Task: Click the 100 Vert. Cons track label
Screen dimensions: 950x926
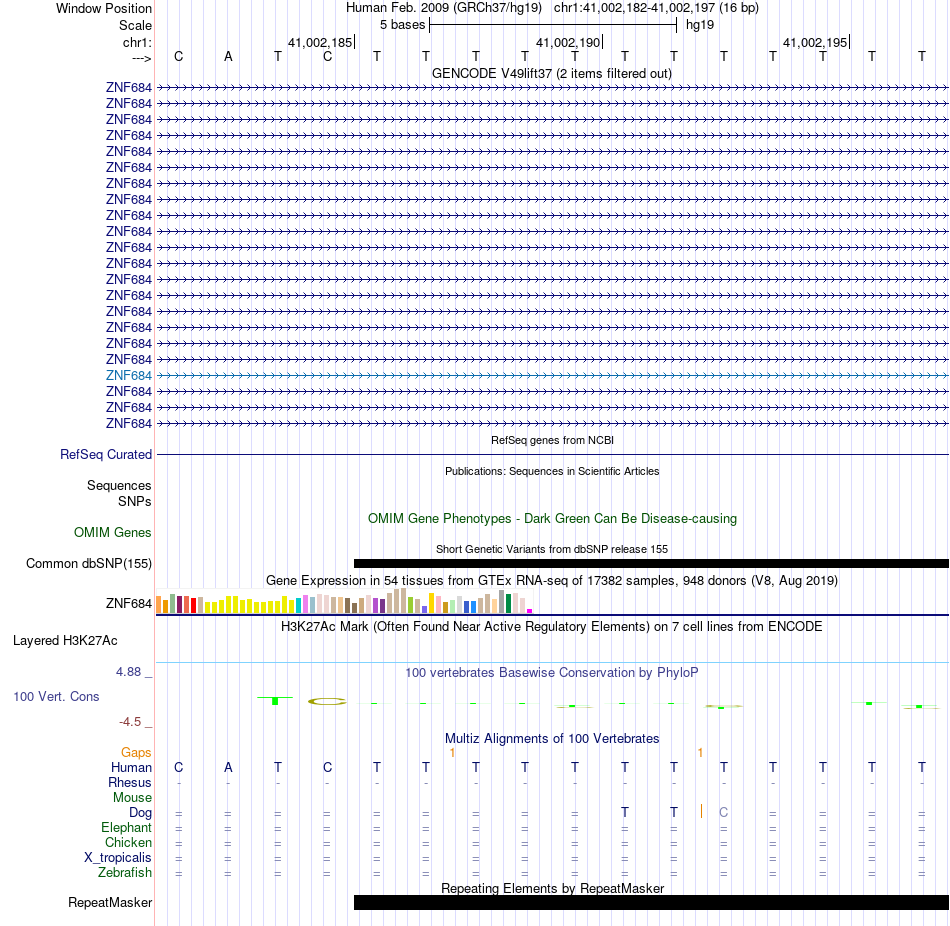Action: (x=56, y=697)
